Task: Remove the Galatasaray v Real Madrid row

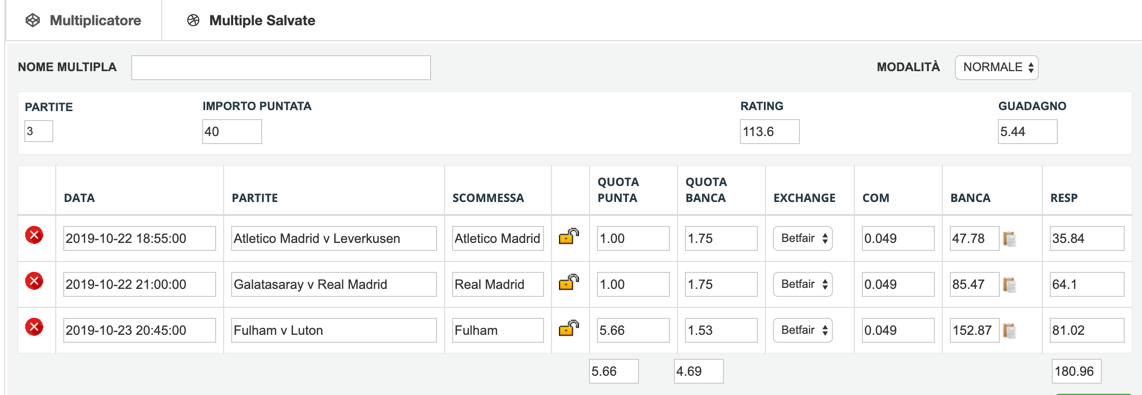Action: pos(34,281)
